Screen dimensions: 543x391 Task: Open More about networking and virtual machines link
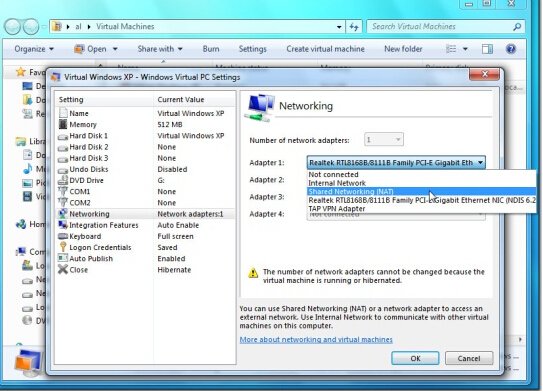[316, 340]
